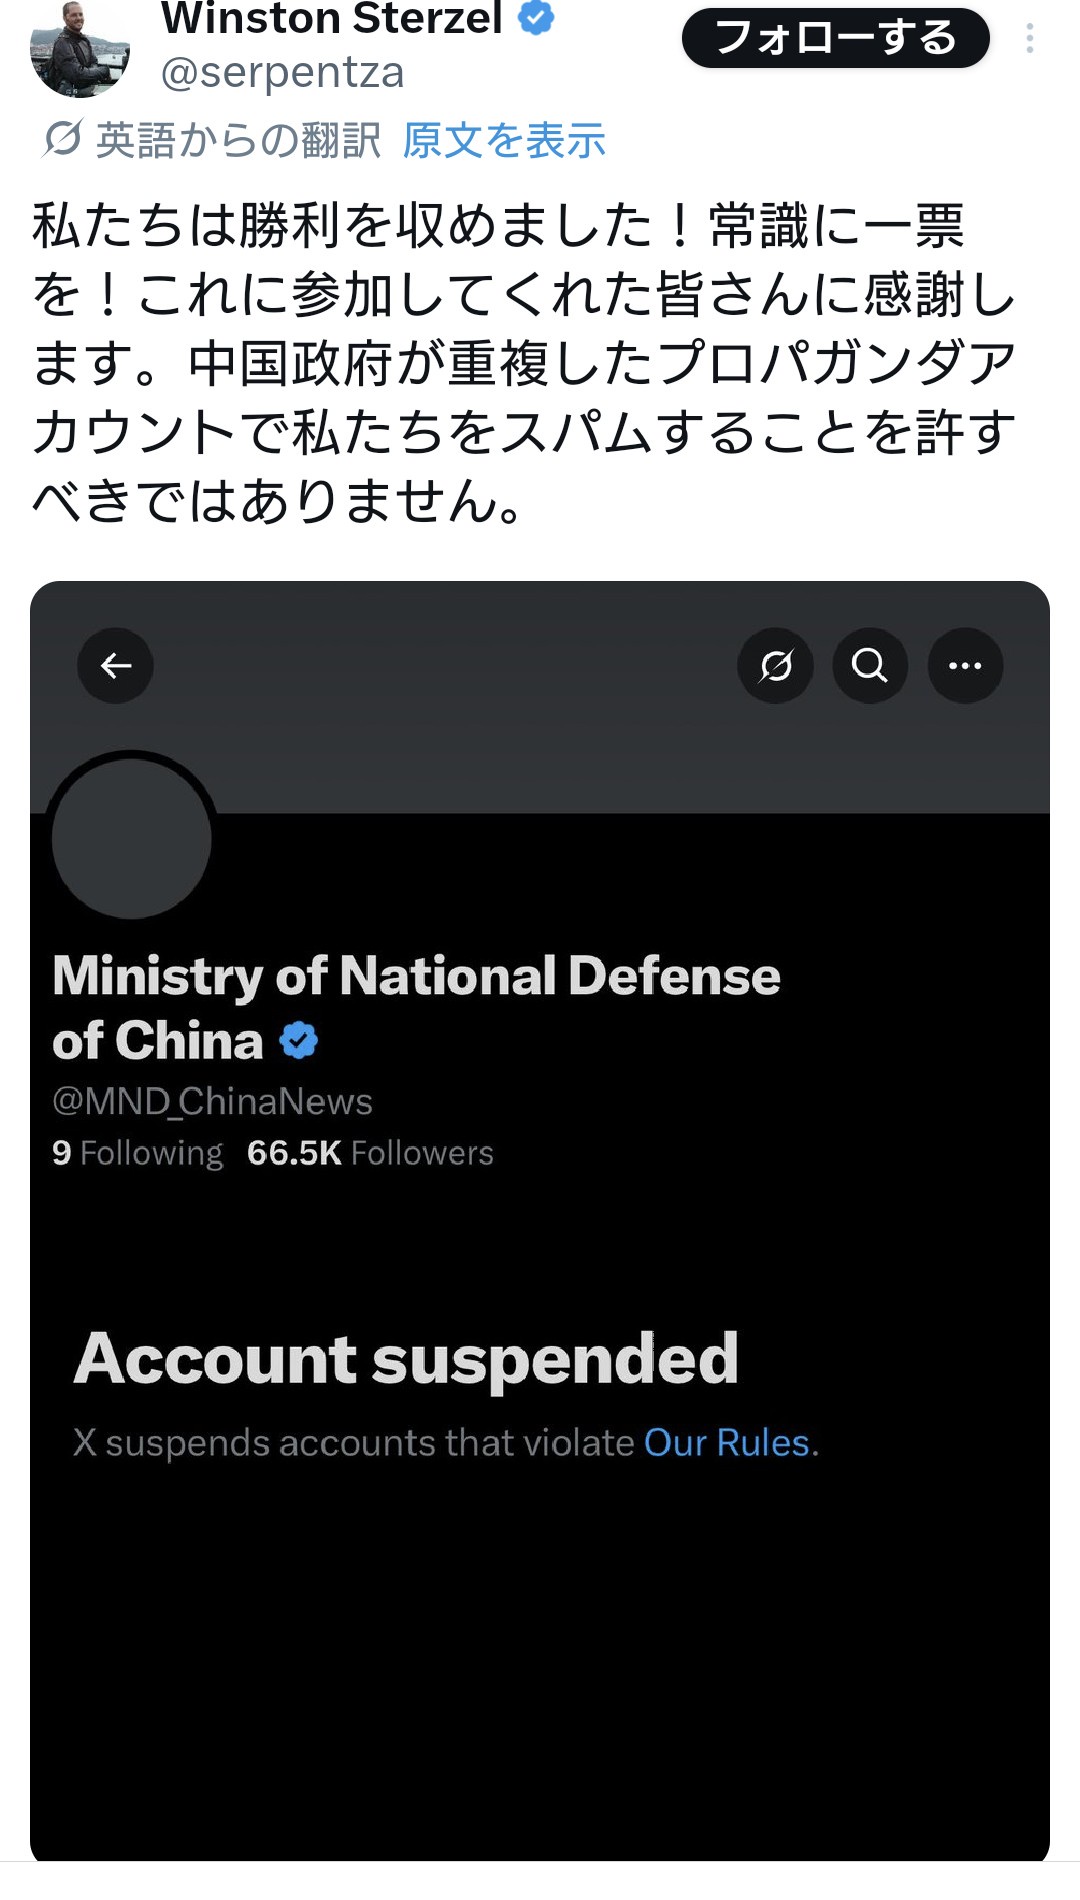
Task: Open search via magnifying glass icon
Action: 870,666
